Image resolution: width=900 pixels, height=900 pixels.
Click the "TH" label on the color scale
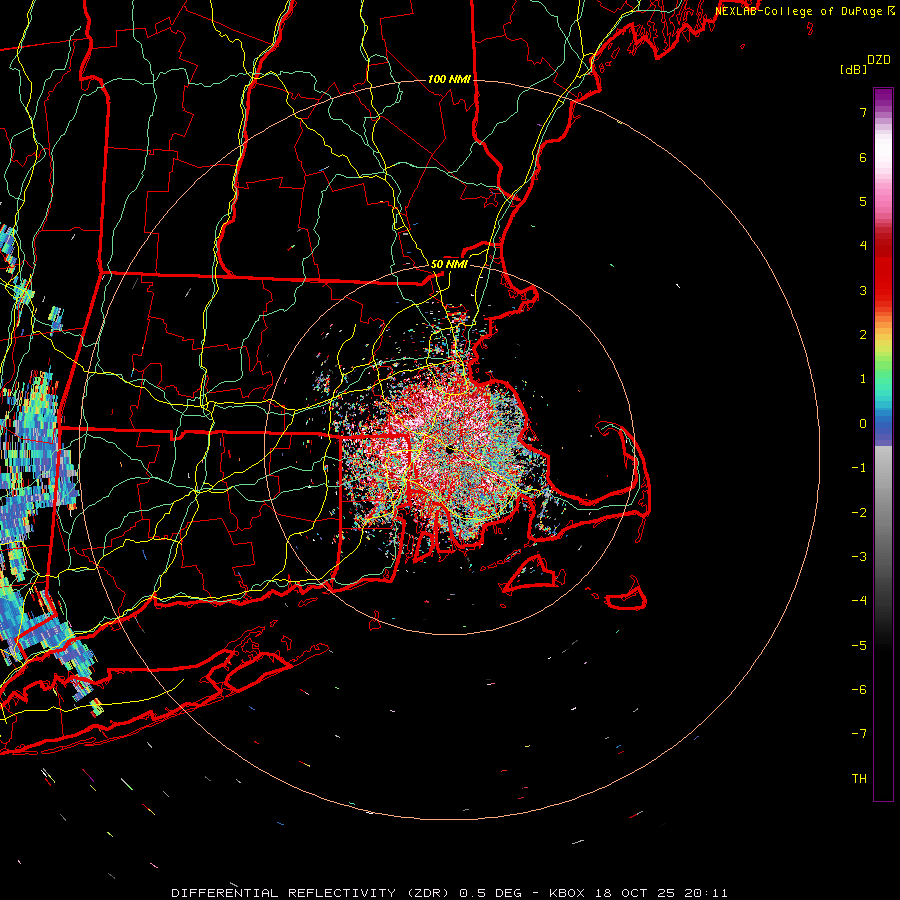tap(859, 779)
